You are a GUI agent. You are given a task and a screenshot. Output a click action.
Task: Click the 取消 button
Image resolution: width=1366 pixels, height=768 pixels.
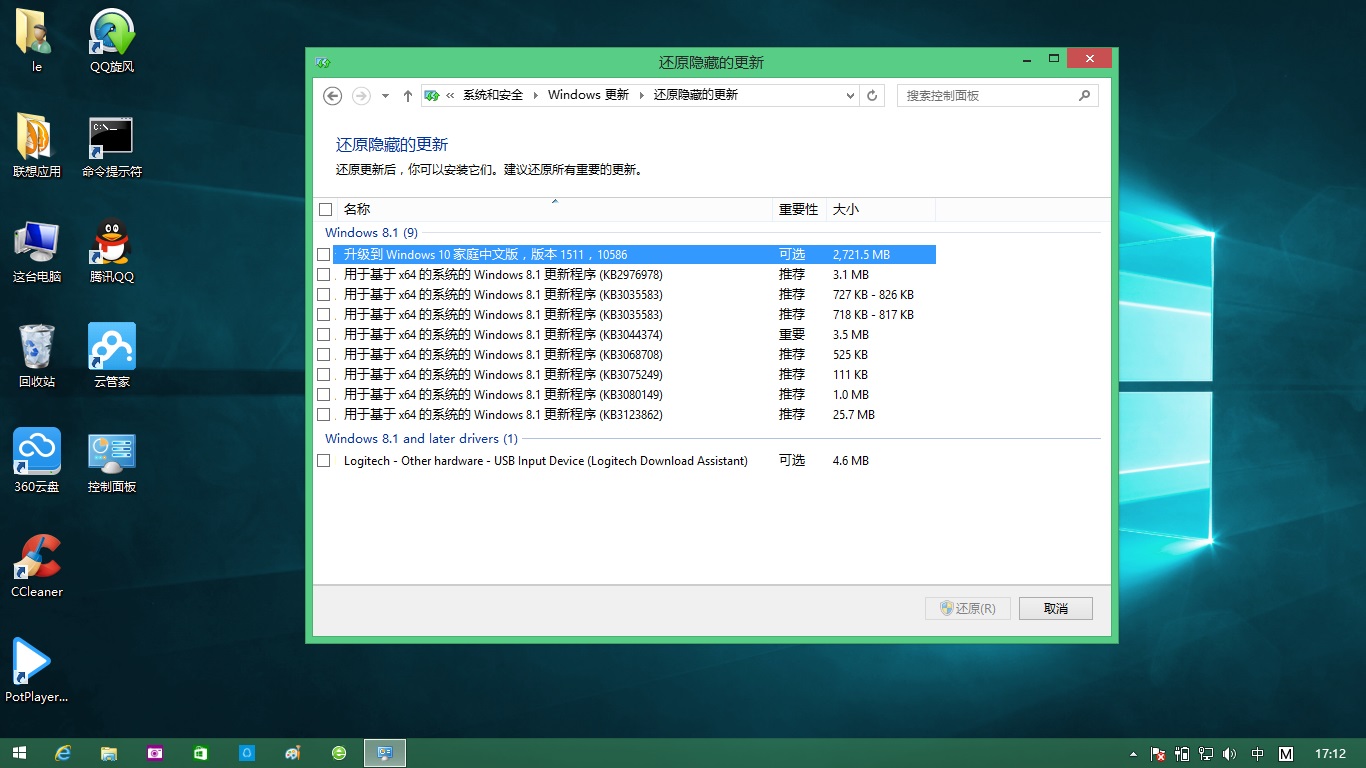point(1055,608)
